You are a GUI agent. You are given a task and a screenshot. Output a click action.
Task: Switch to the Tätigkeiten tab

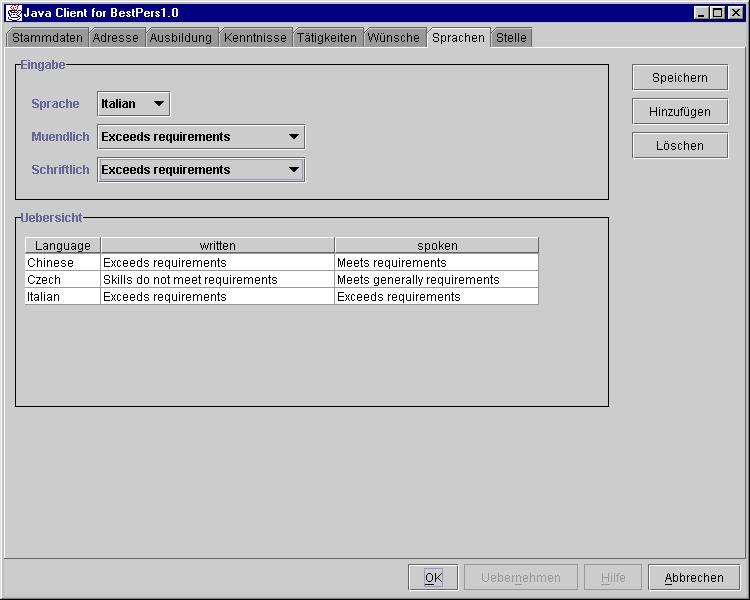[327, 38]
